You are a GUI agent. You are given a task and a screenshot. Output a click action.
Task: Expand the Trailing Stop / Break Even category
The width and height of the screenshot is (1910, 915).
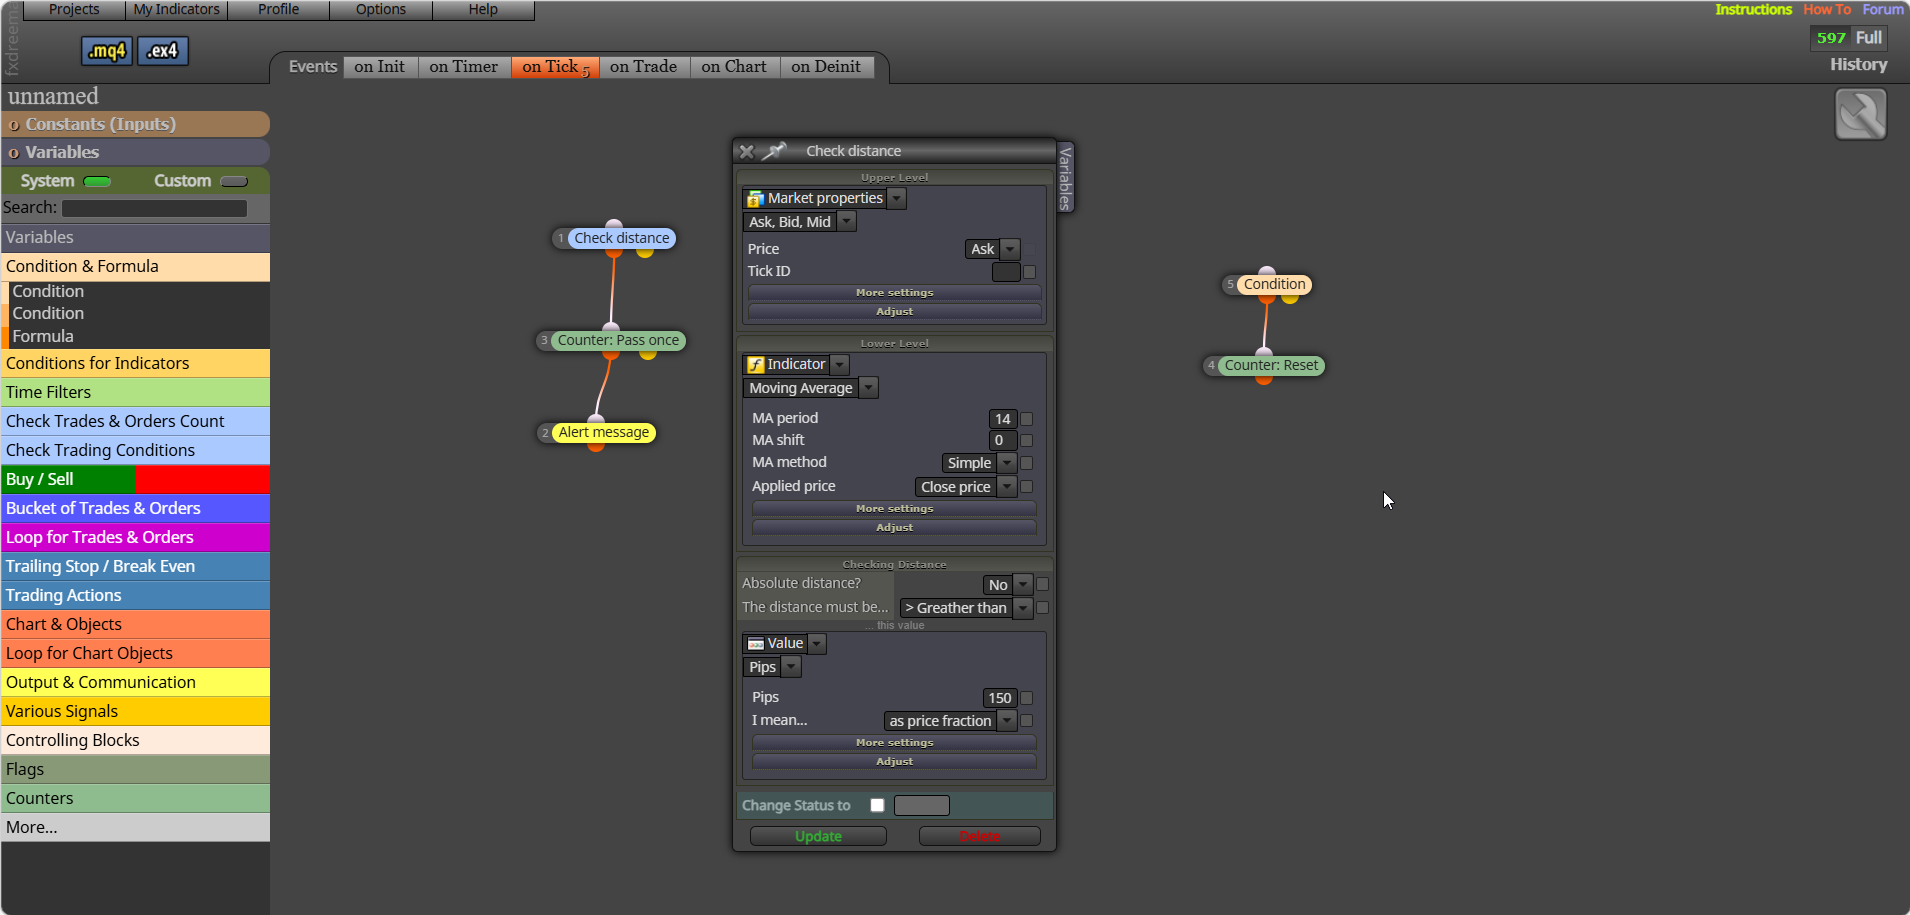(135, 566)
